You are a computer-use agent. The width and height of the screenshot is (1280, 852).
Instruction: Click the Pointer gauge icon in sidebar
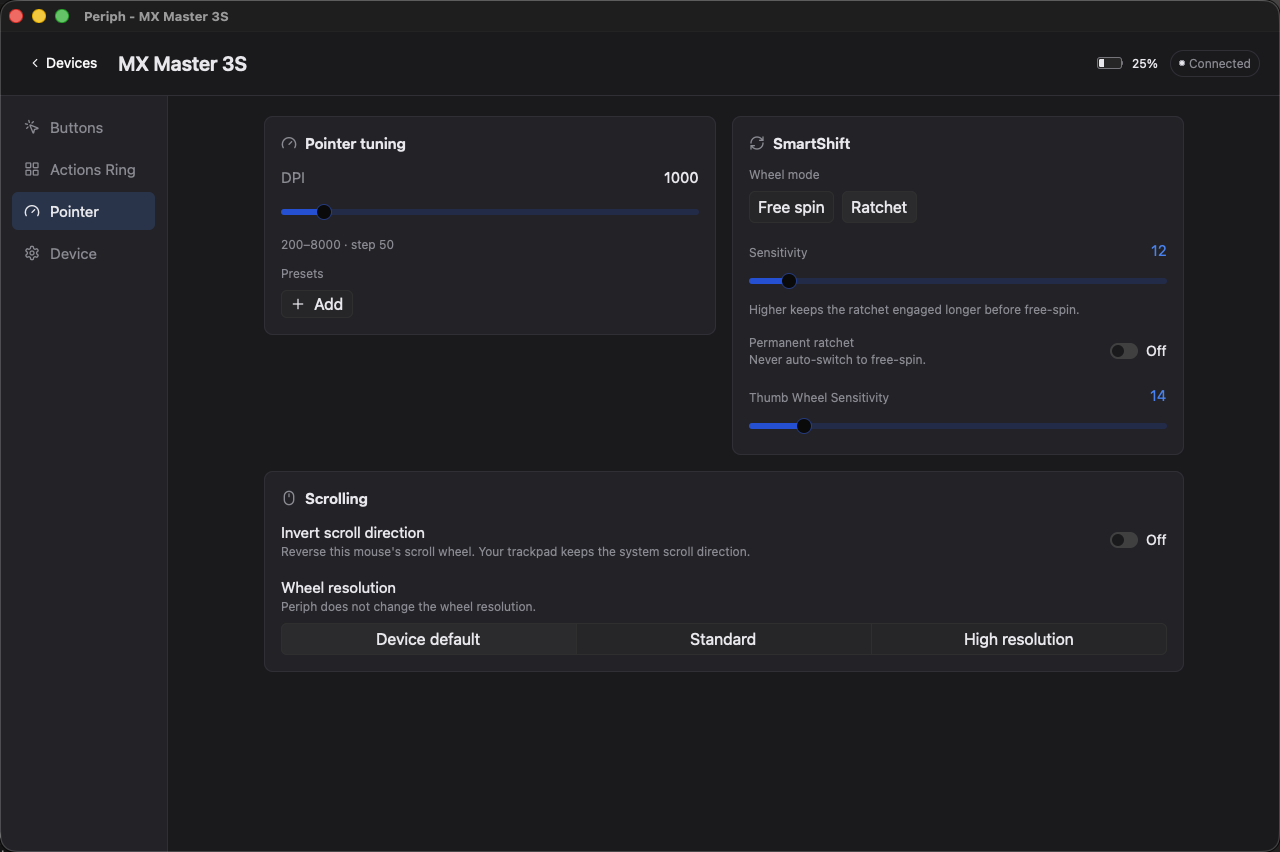(32, 212)
